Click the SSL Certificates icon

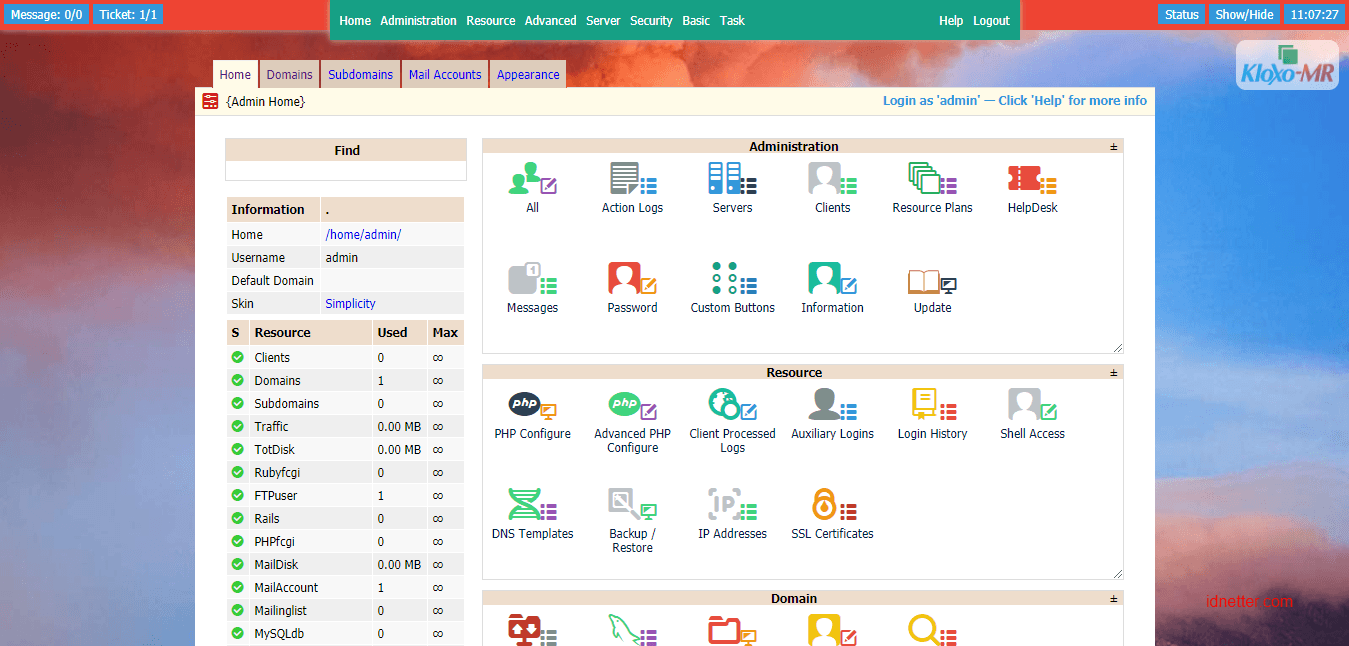point(832,506)
